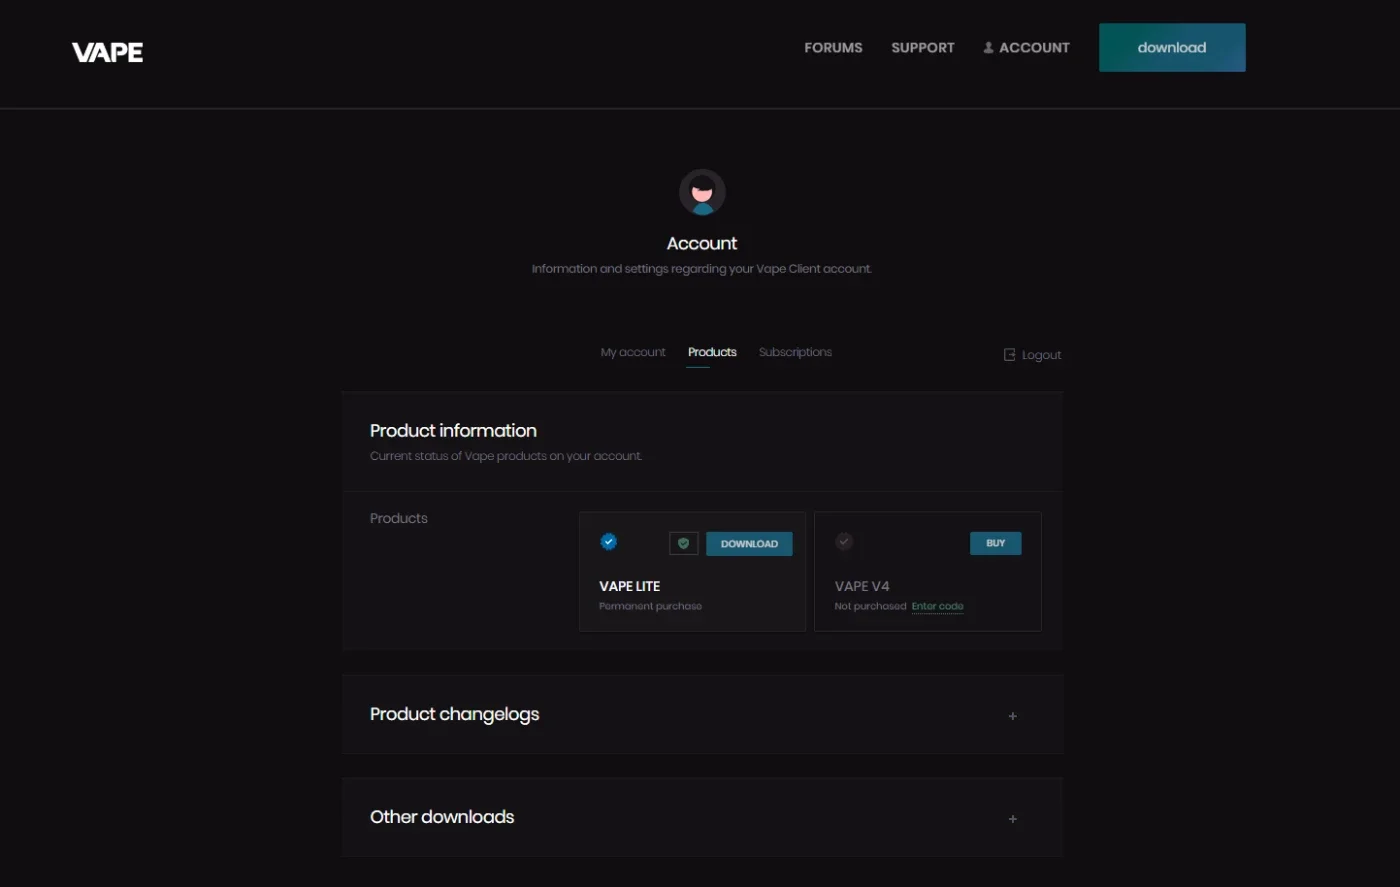The image size is (1400, 887).
Task: Open the Product changelogs section heading
Action: tap(455, 714)
